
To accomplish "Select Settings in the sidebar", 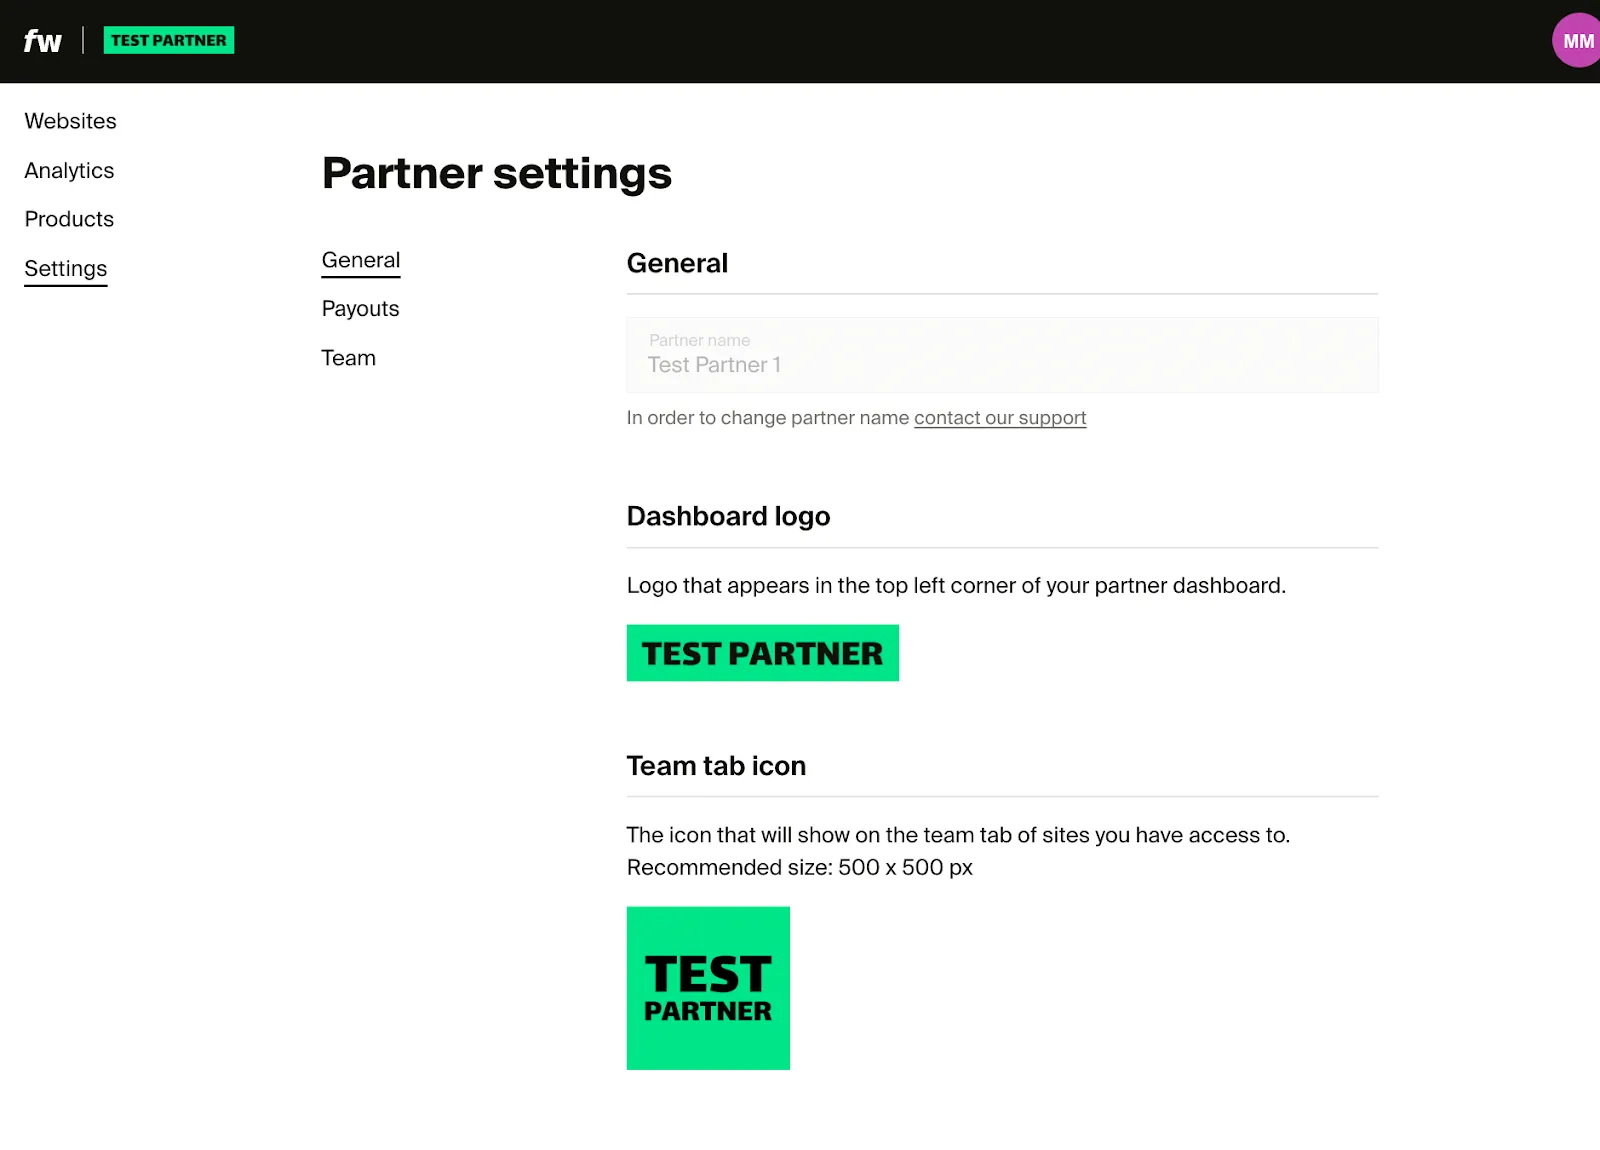I will (66, 269).
